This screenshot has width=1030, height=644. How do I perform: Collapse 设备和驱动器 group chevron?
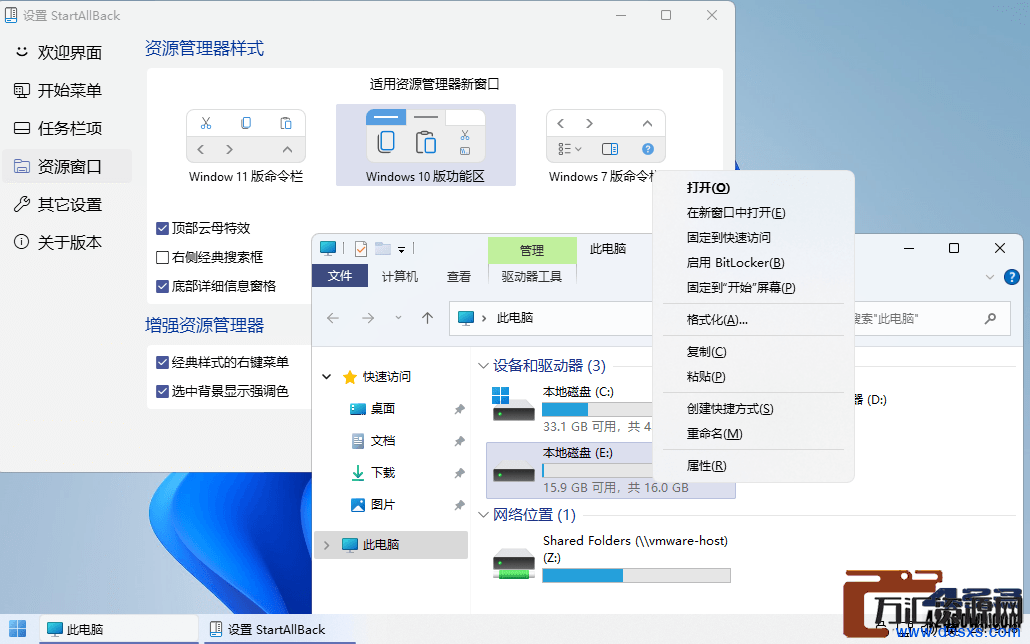click(x=483, y=366)
